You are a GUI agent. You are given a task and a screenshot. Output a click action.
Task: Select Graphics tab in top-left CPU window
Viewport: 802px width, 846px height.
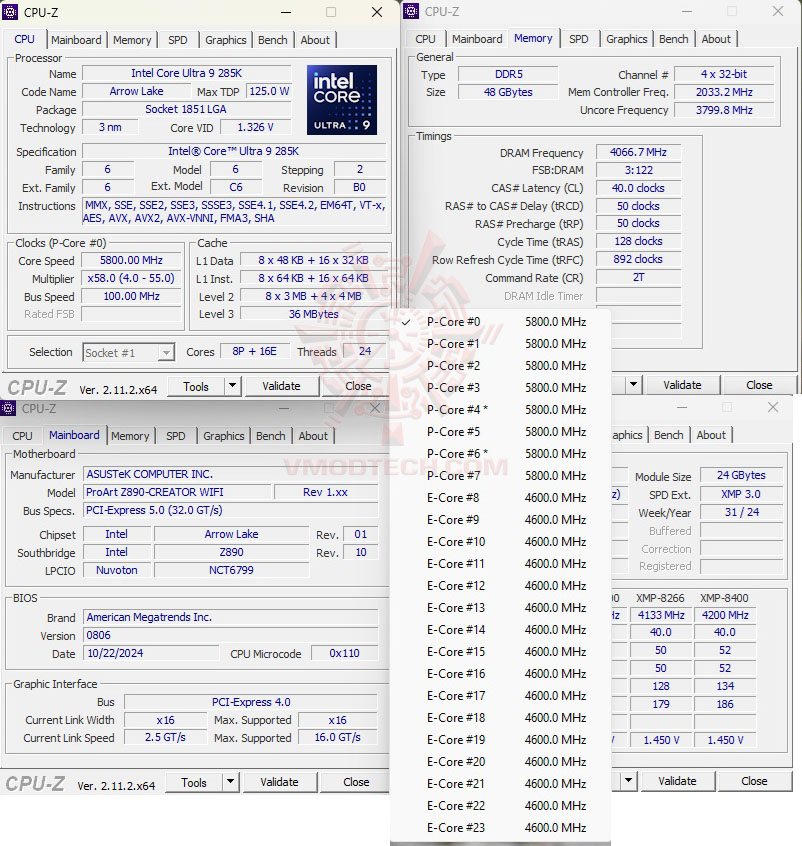point(226,40)
